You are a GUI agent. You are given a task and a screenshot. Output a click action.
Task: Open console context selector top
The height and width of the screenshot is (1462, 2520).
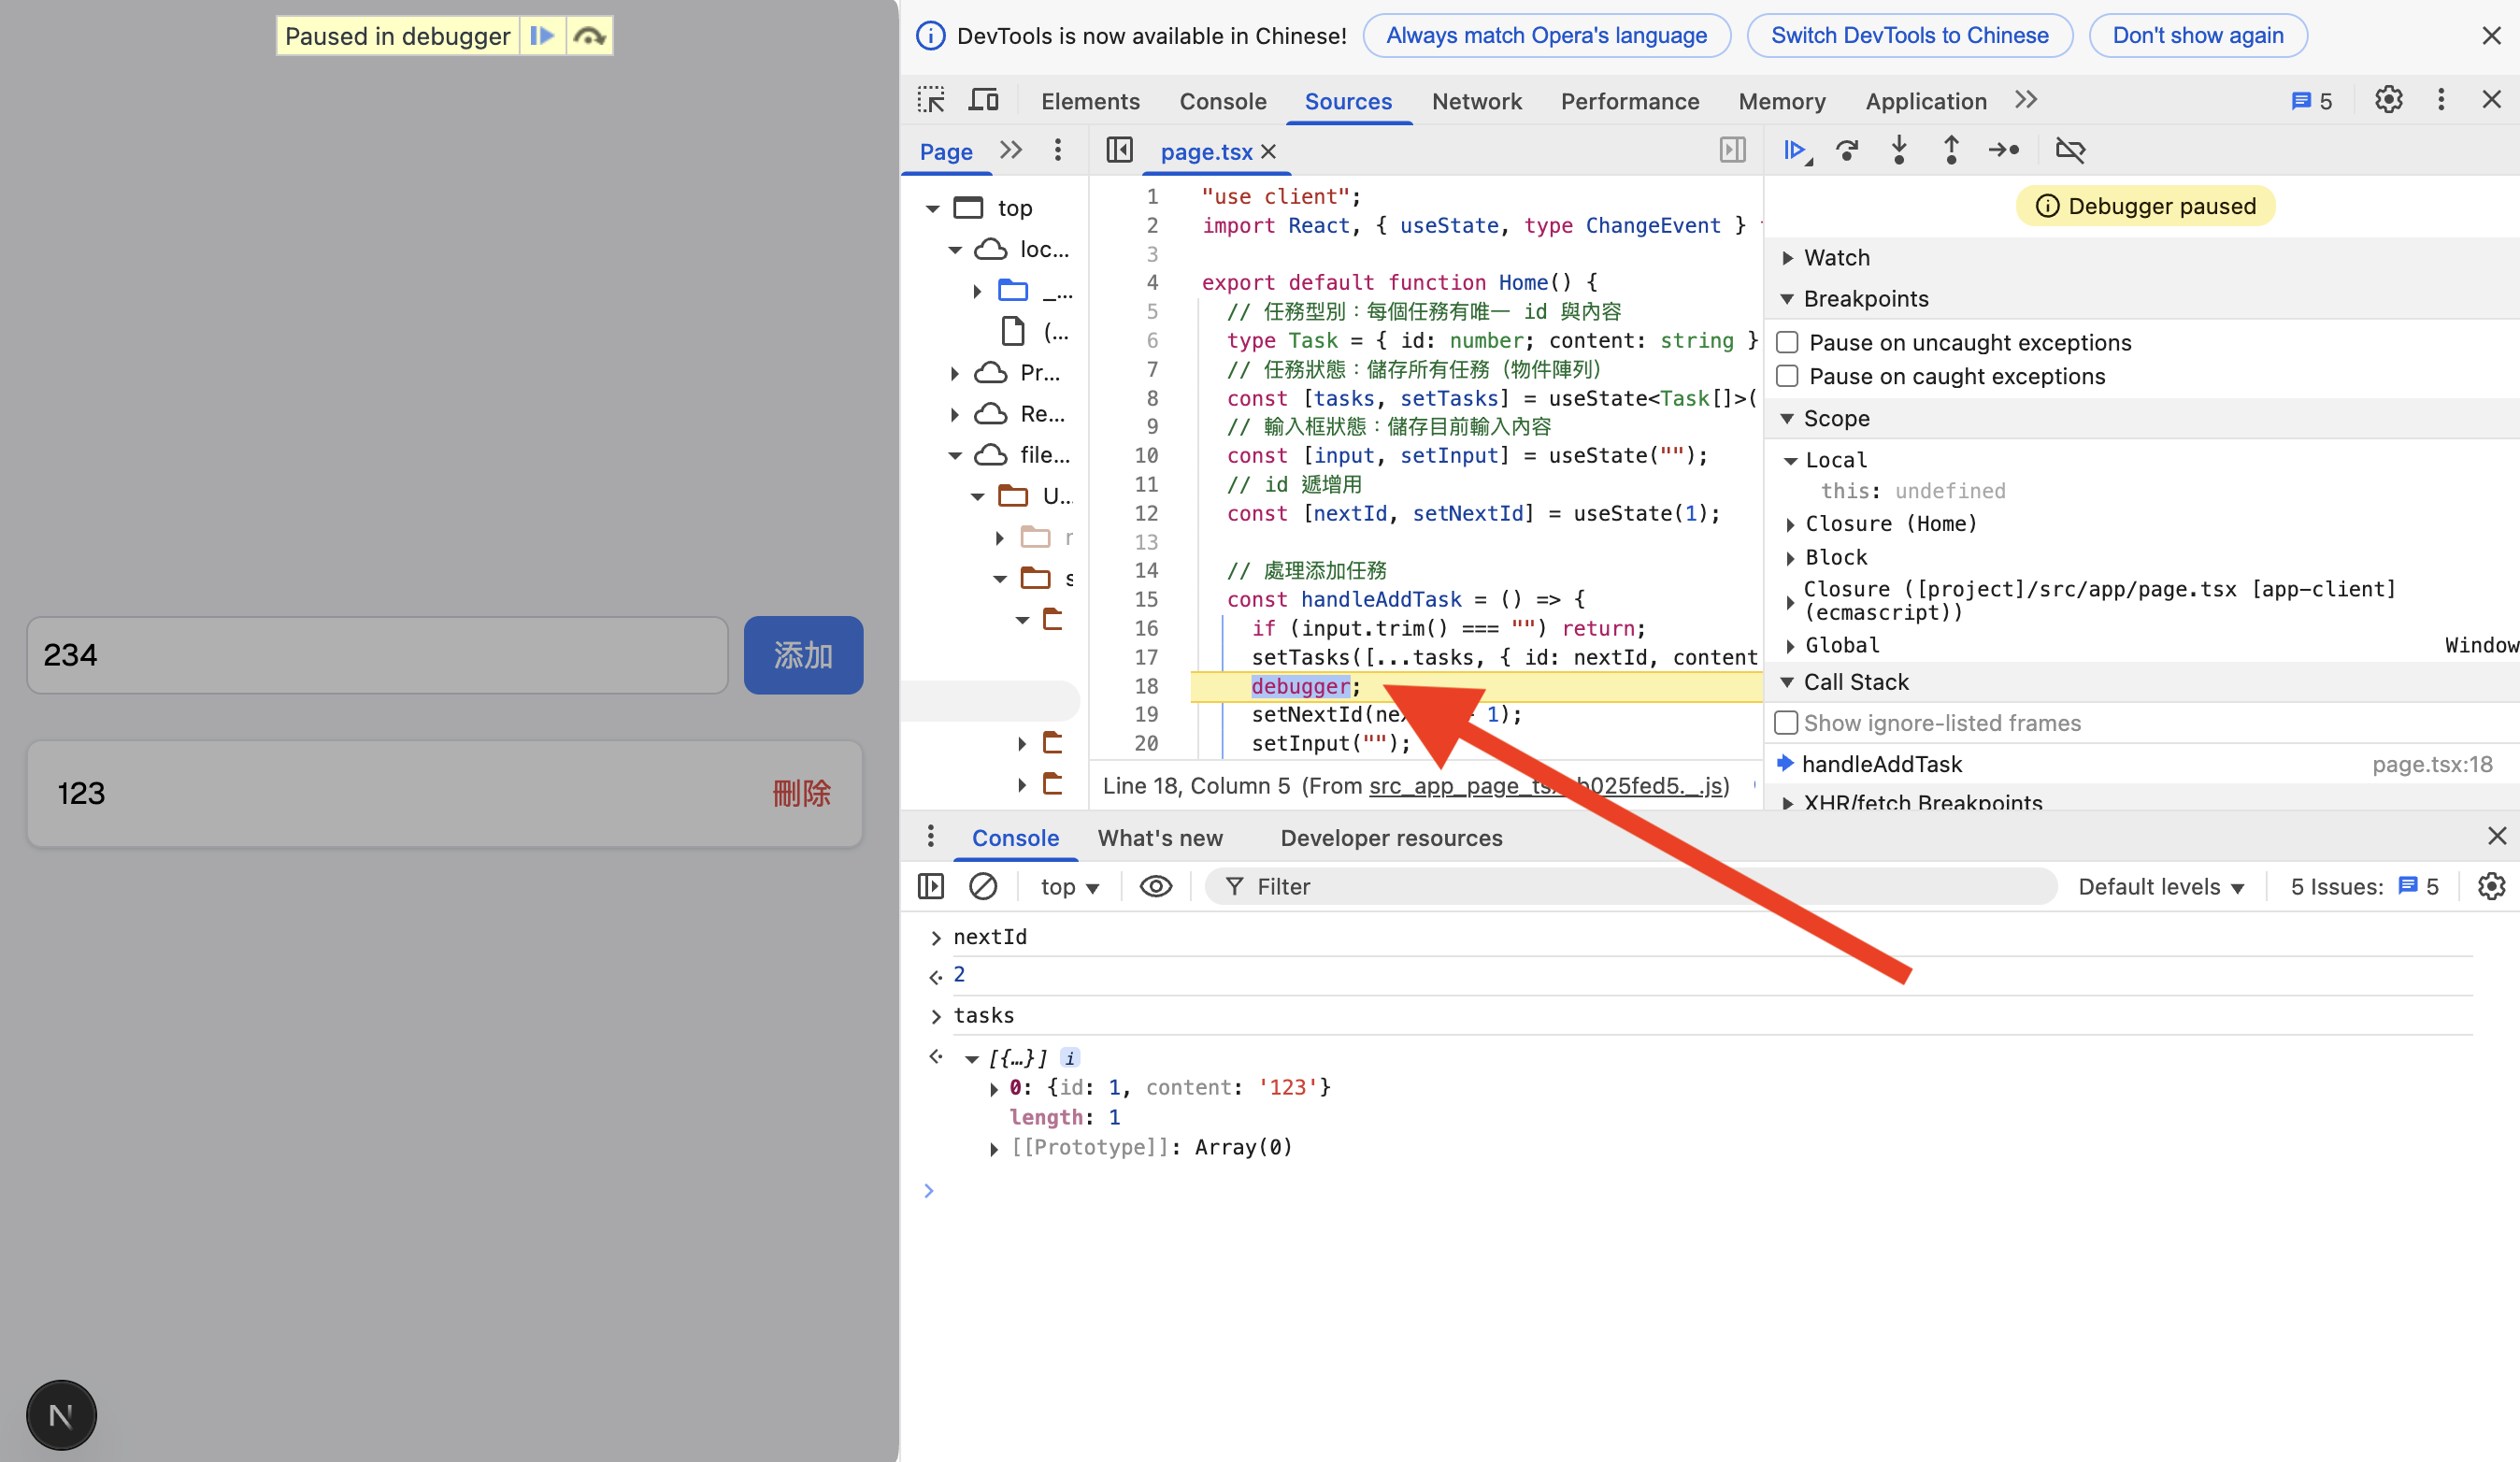click(1069, 887)
